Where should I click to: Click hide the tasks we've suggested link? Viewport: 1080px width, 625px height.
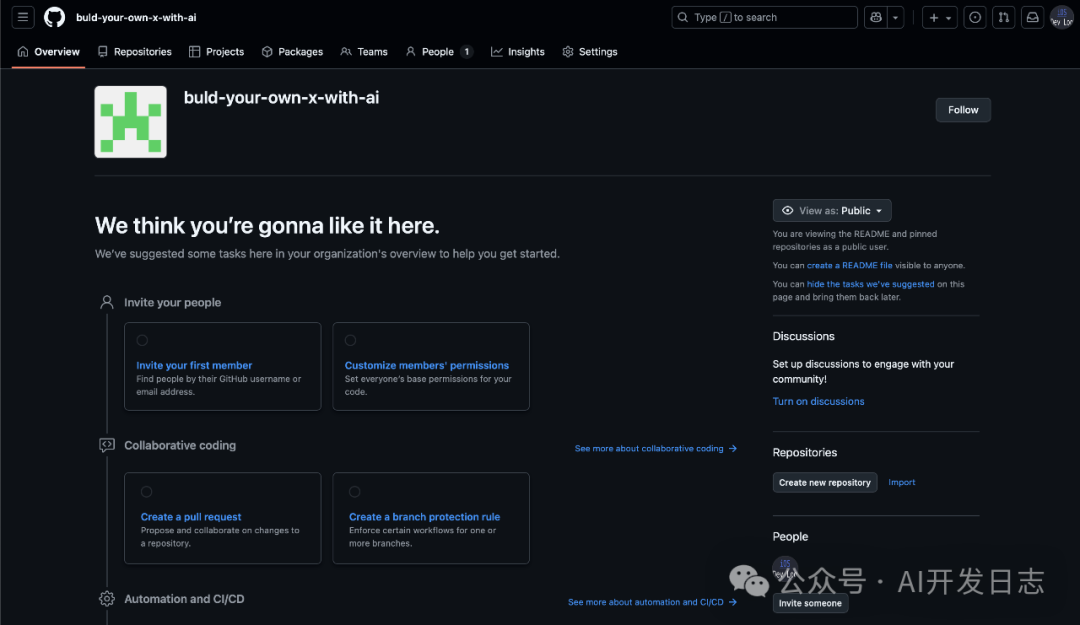[x=871, y=284]
